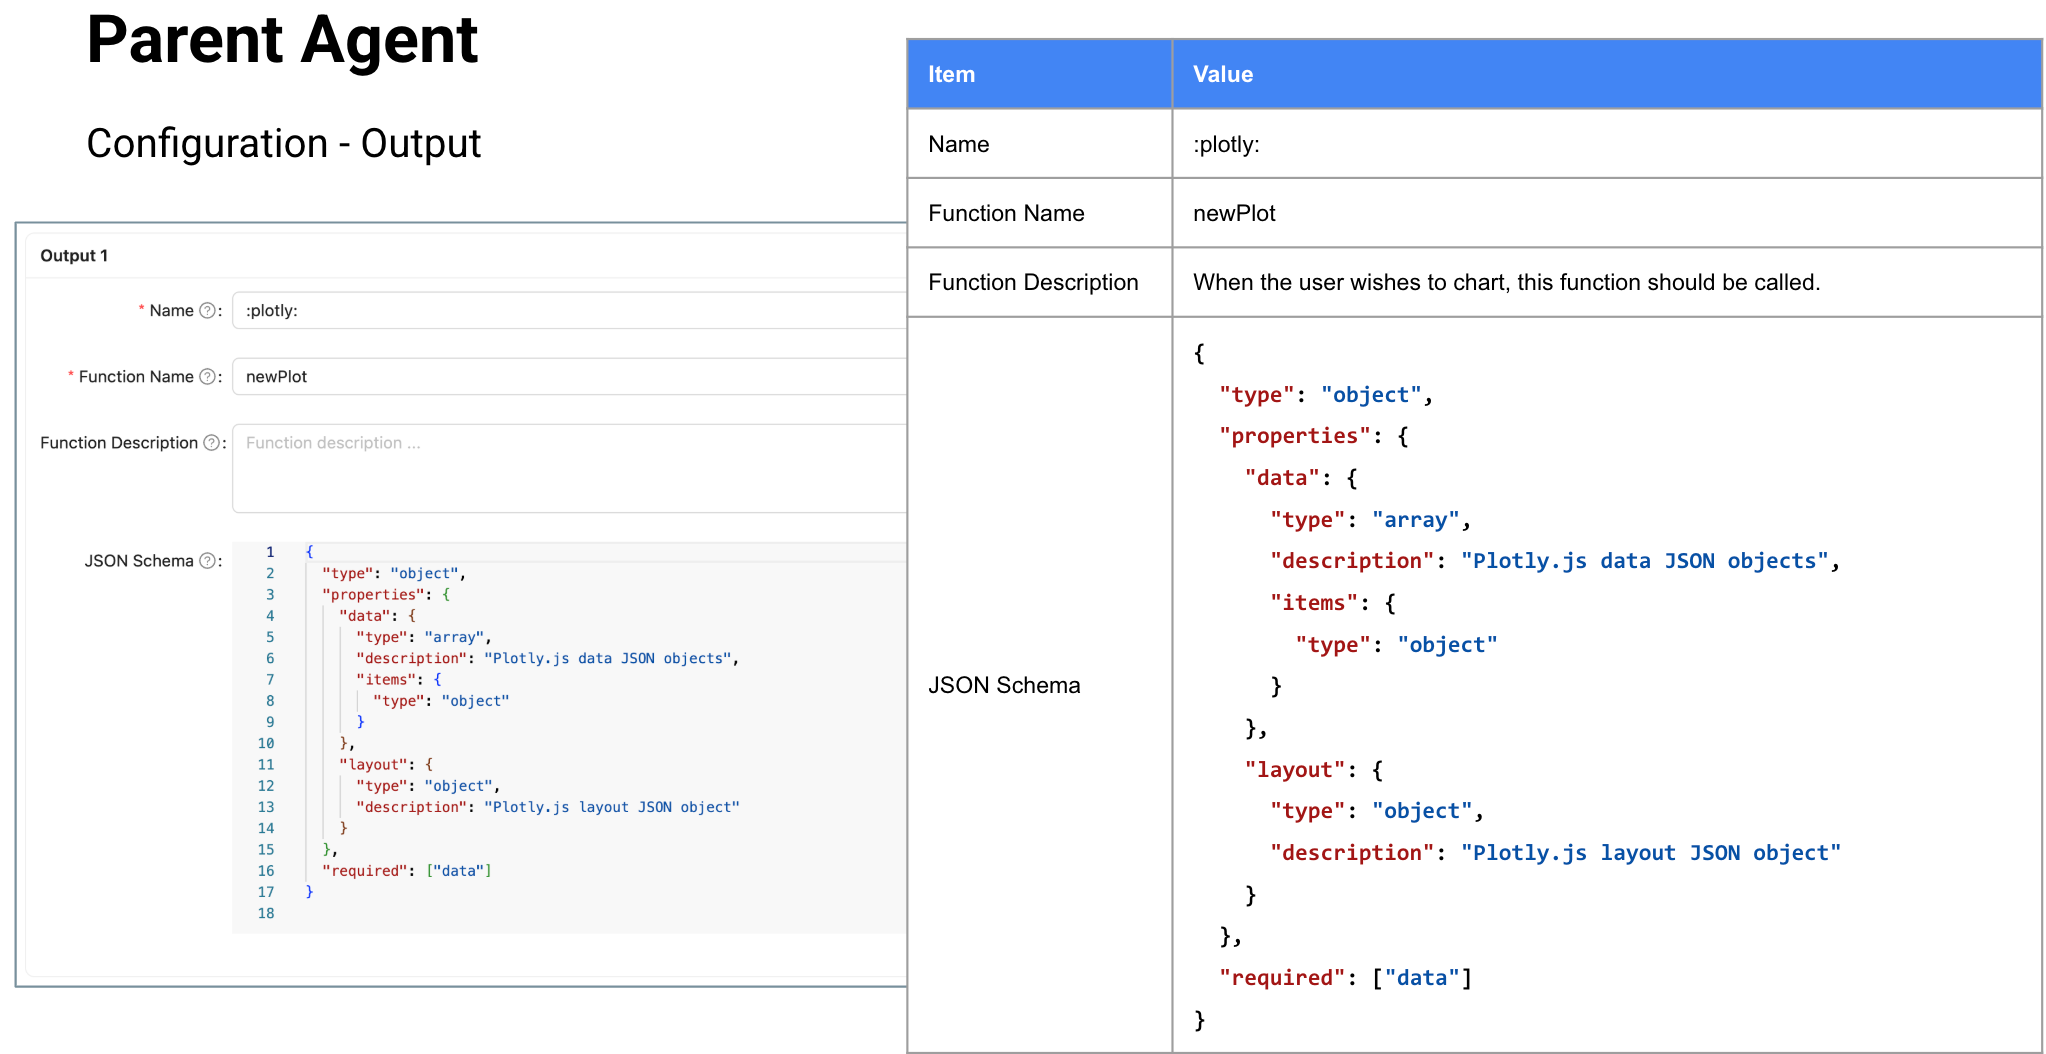This screenshot has height=1054, width=2046.
Task: Click the "required" key in table schema
Action: click(1282, 978)
